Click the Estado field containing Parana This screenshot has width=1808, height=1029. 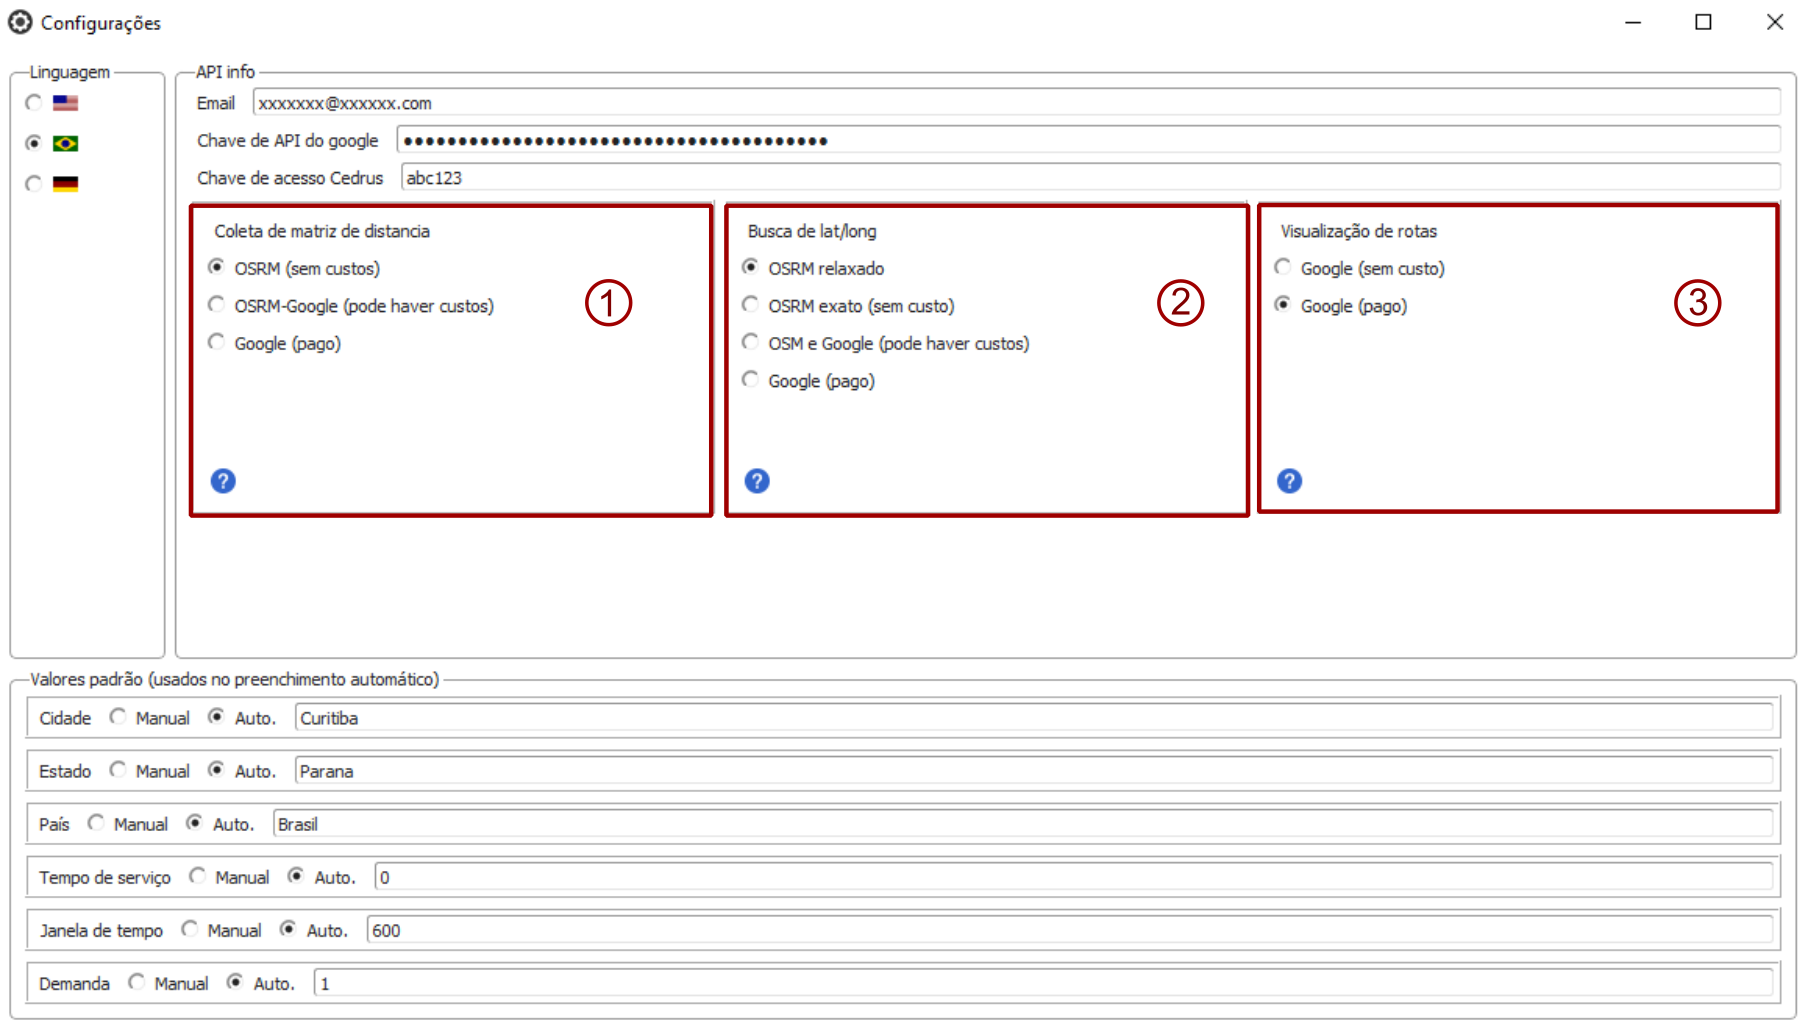click(x=1034, y=771)
